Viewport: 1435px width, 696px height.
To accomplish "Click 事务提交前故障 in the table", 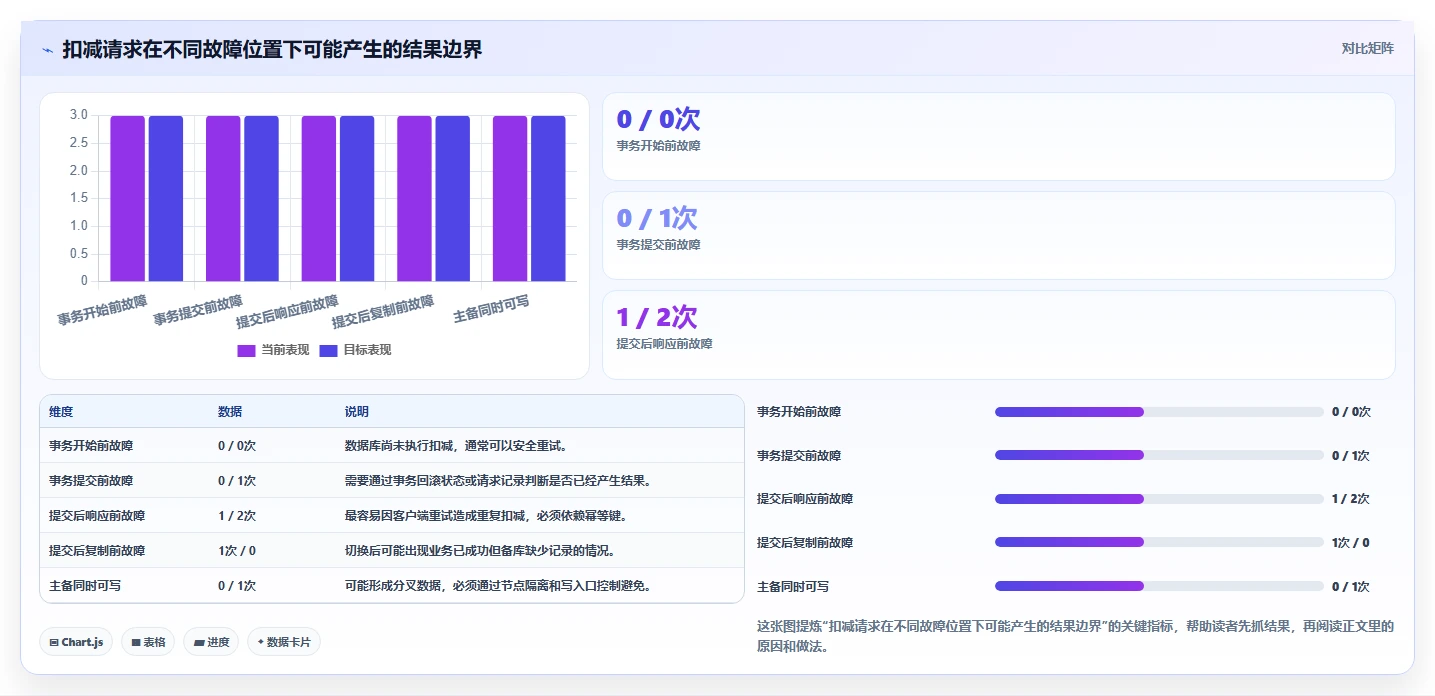I will (91, 481).
